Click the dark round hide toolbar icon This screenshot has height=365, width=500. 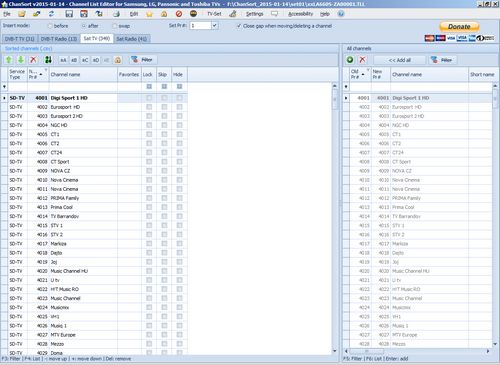193,14
